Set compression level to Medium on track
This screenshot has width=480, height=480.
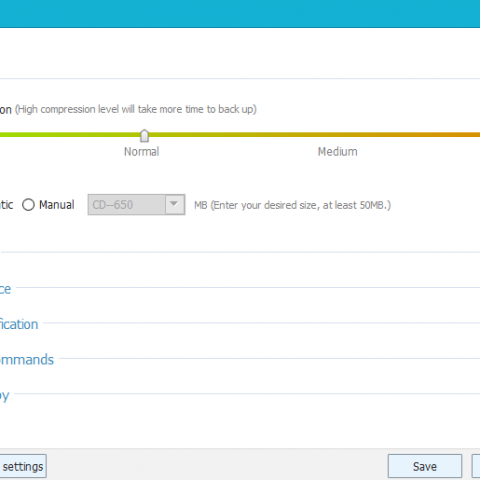337,135
